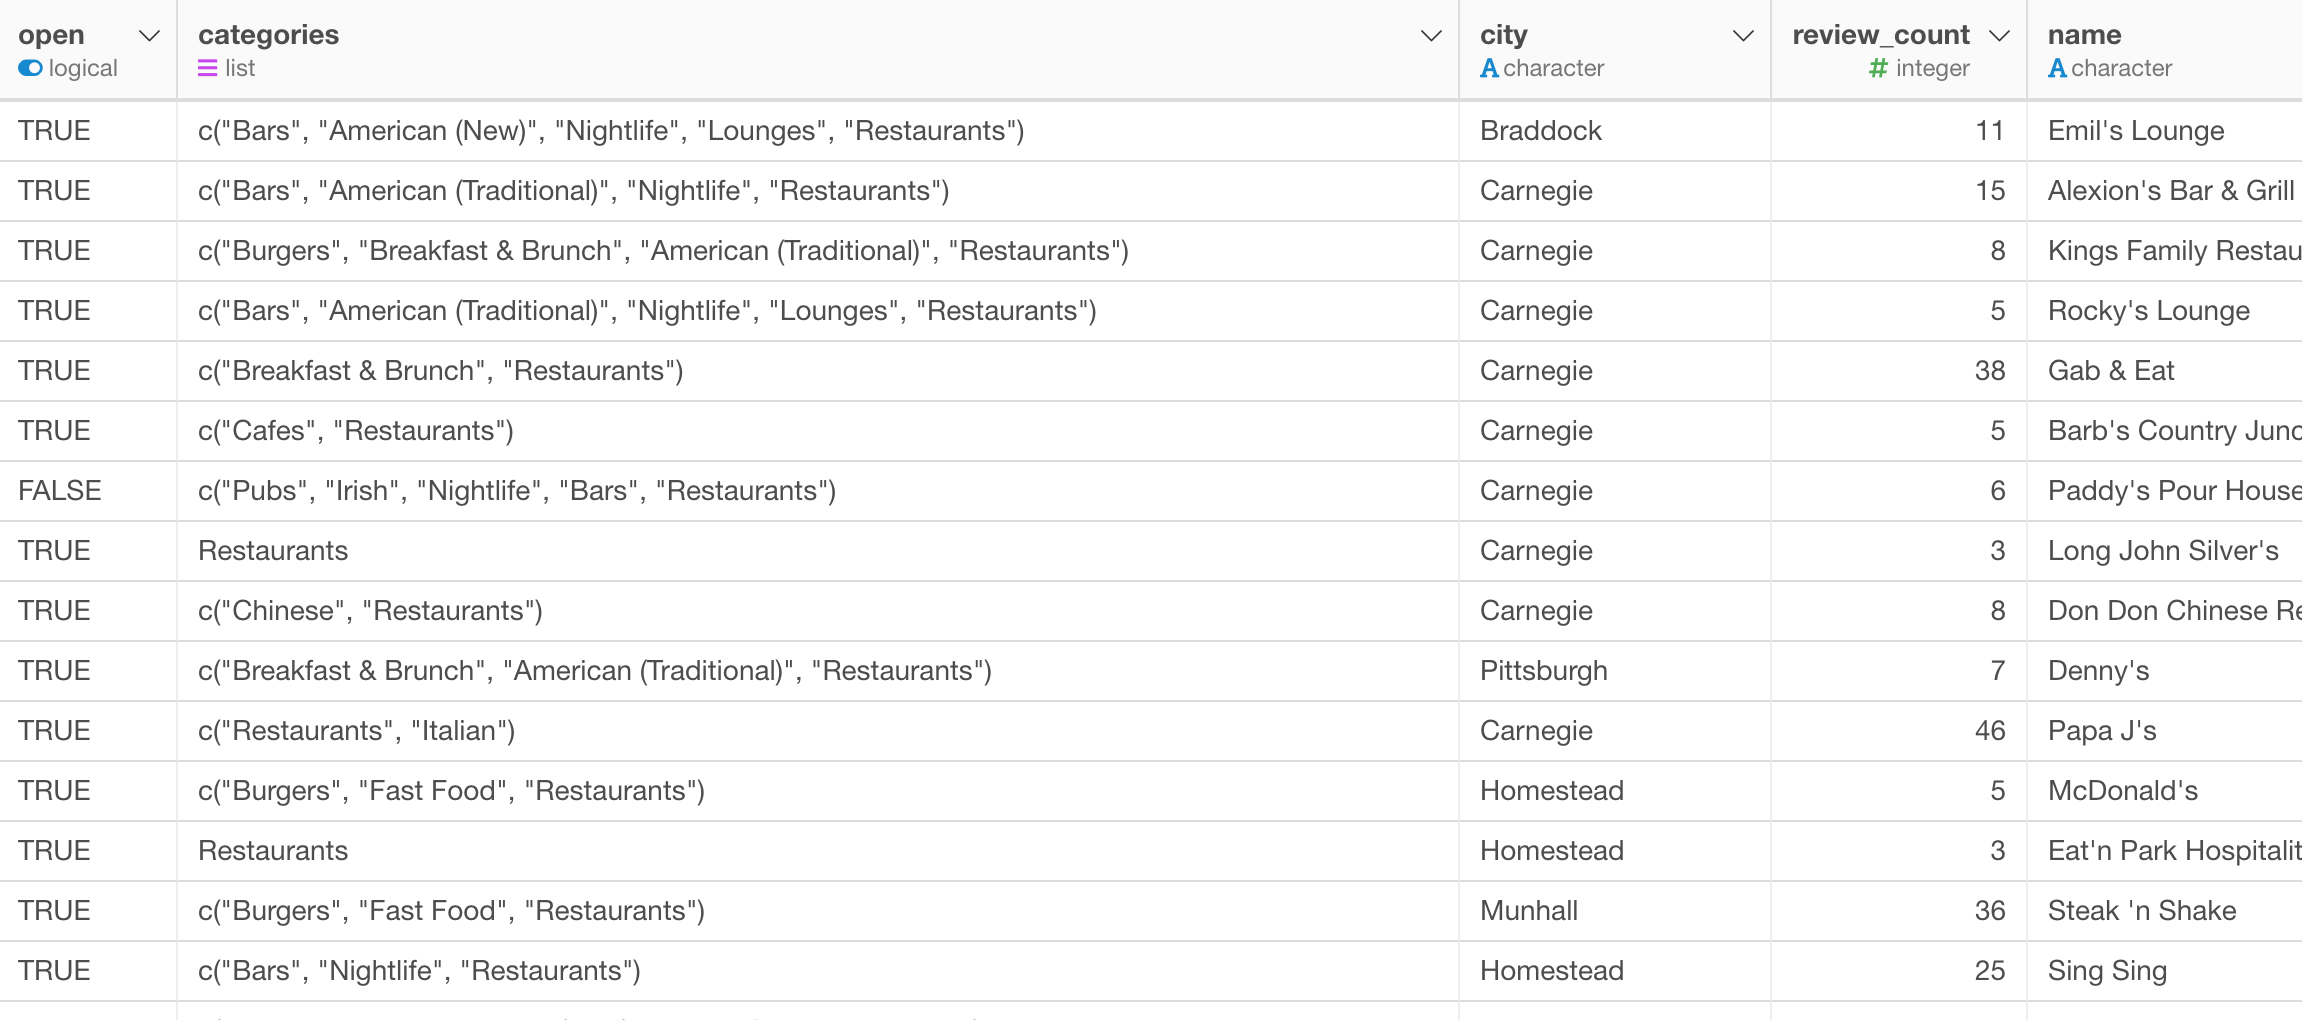Open the categories column dropdown chevron
The image size is (2302, 1020).
click(x=1431, y=36)
